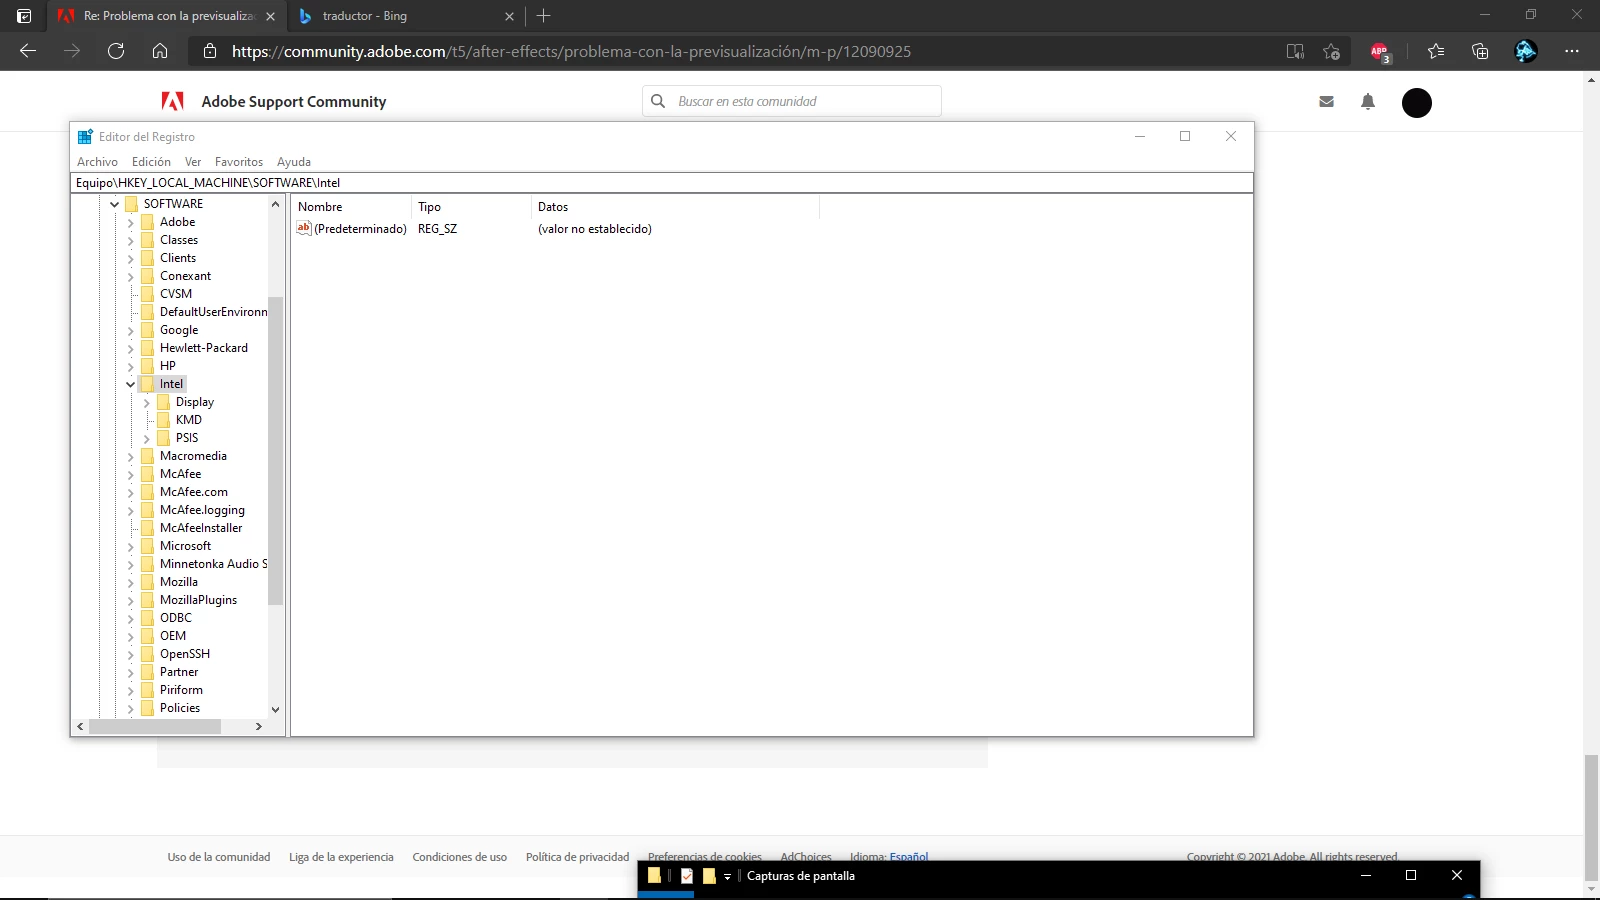Close the Problema con la previsualización tab
The image size is (1600, 900).
click(x=270, y=16)
